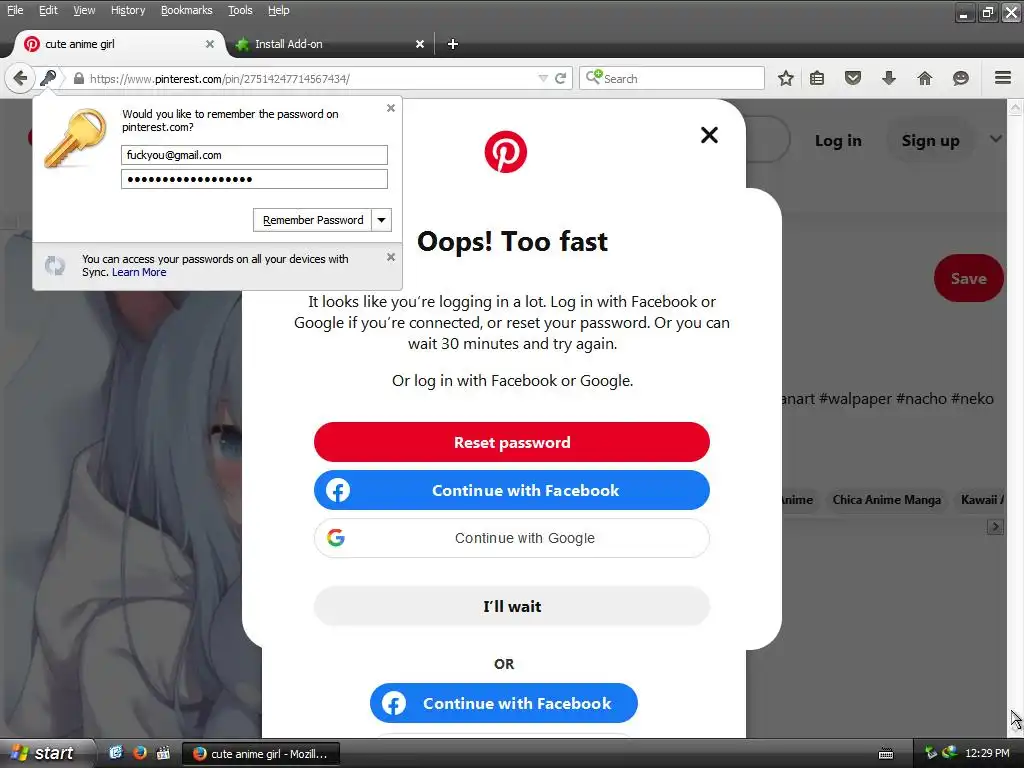Click the Internet Explorer quick launch icon

tap(116, 752)
